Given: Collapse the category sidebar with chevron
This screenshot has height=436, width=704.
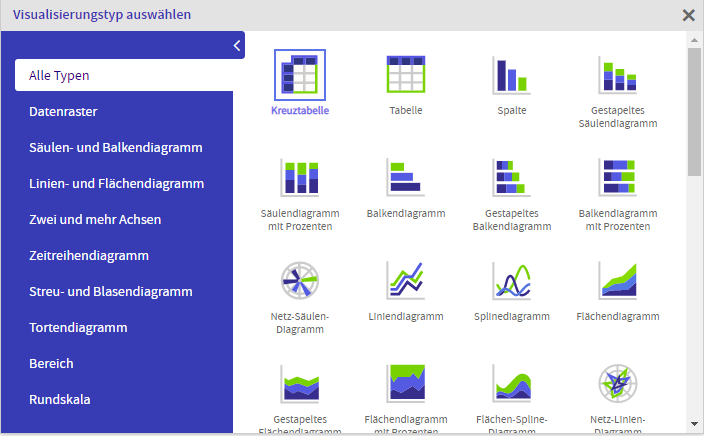Looking at the screenshot, I should (237, 45).
